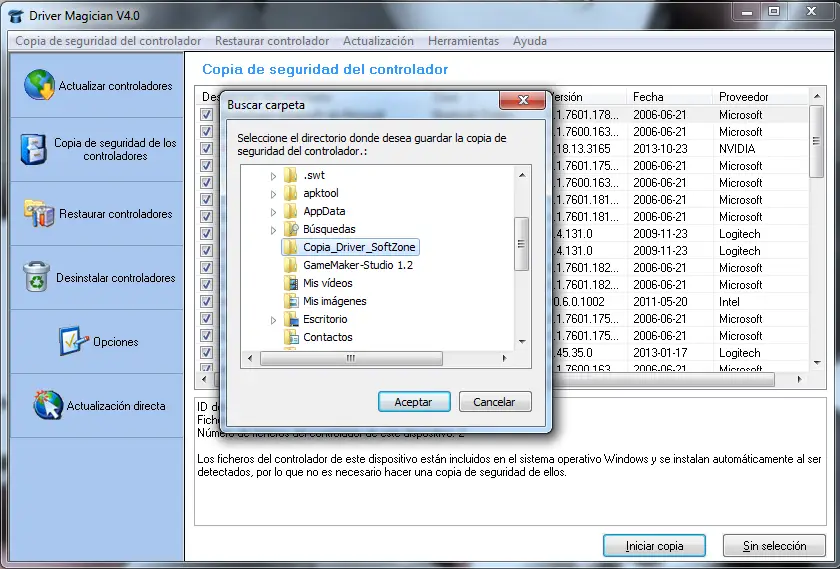This screenshot has width=840, height=569.
Task: Close the Buscar carpeta dialog
Action: click(523, 100)
